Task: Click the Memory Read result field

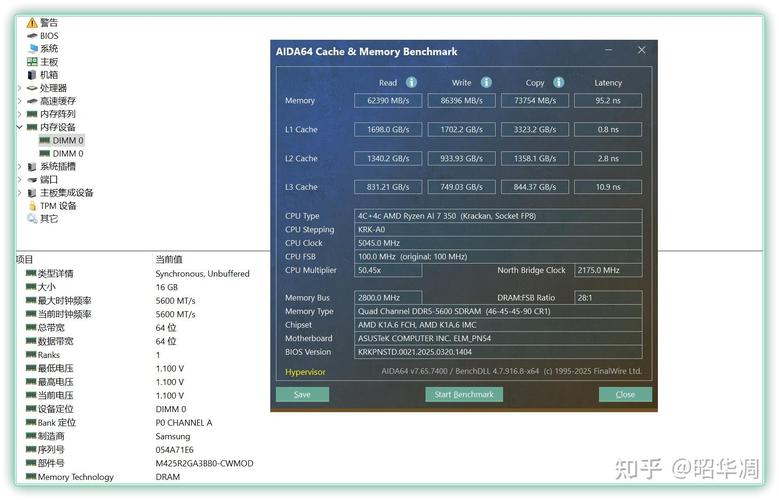Action: pyautogui.click(x=388, y=101)
